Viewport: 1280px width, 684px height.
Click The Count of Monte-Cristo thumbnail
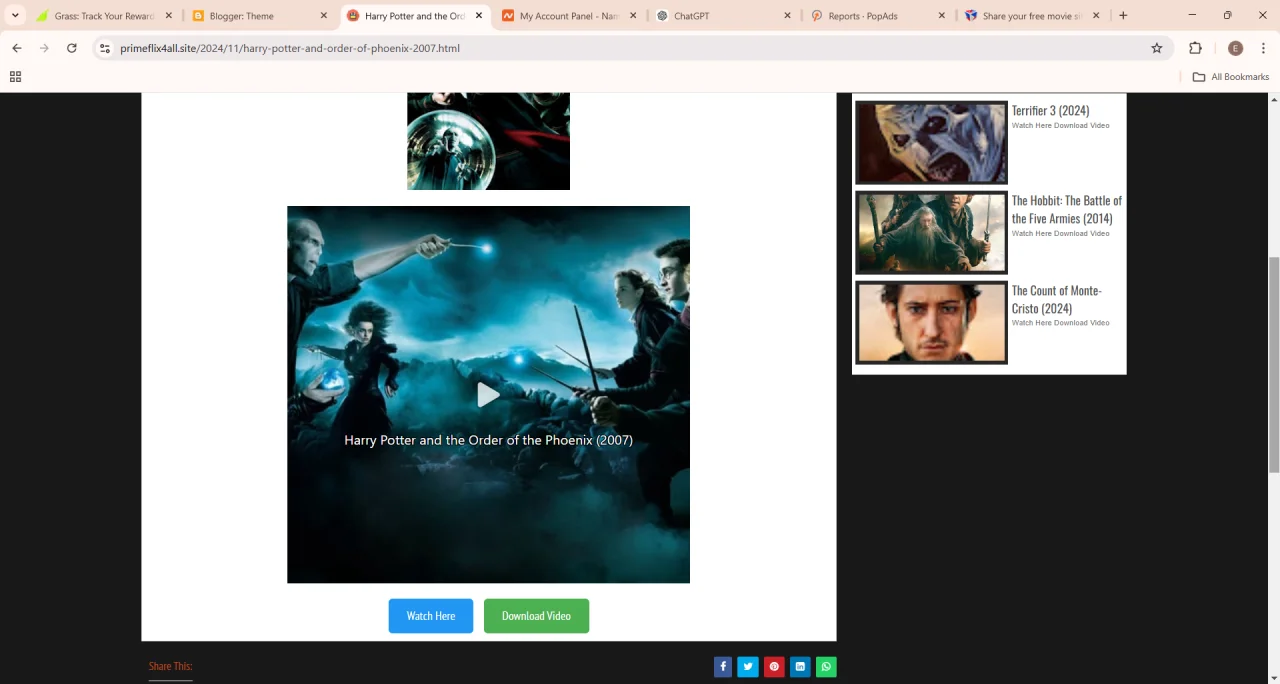point(931,322)
